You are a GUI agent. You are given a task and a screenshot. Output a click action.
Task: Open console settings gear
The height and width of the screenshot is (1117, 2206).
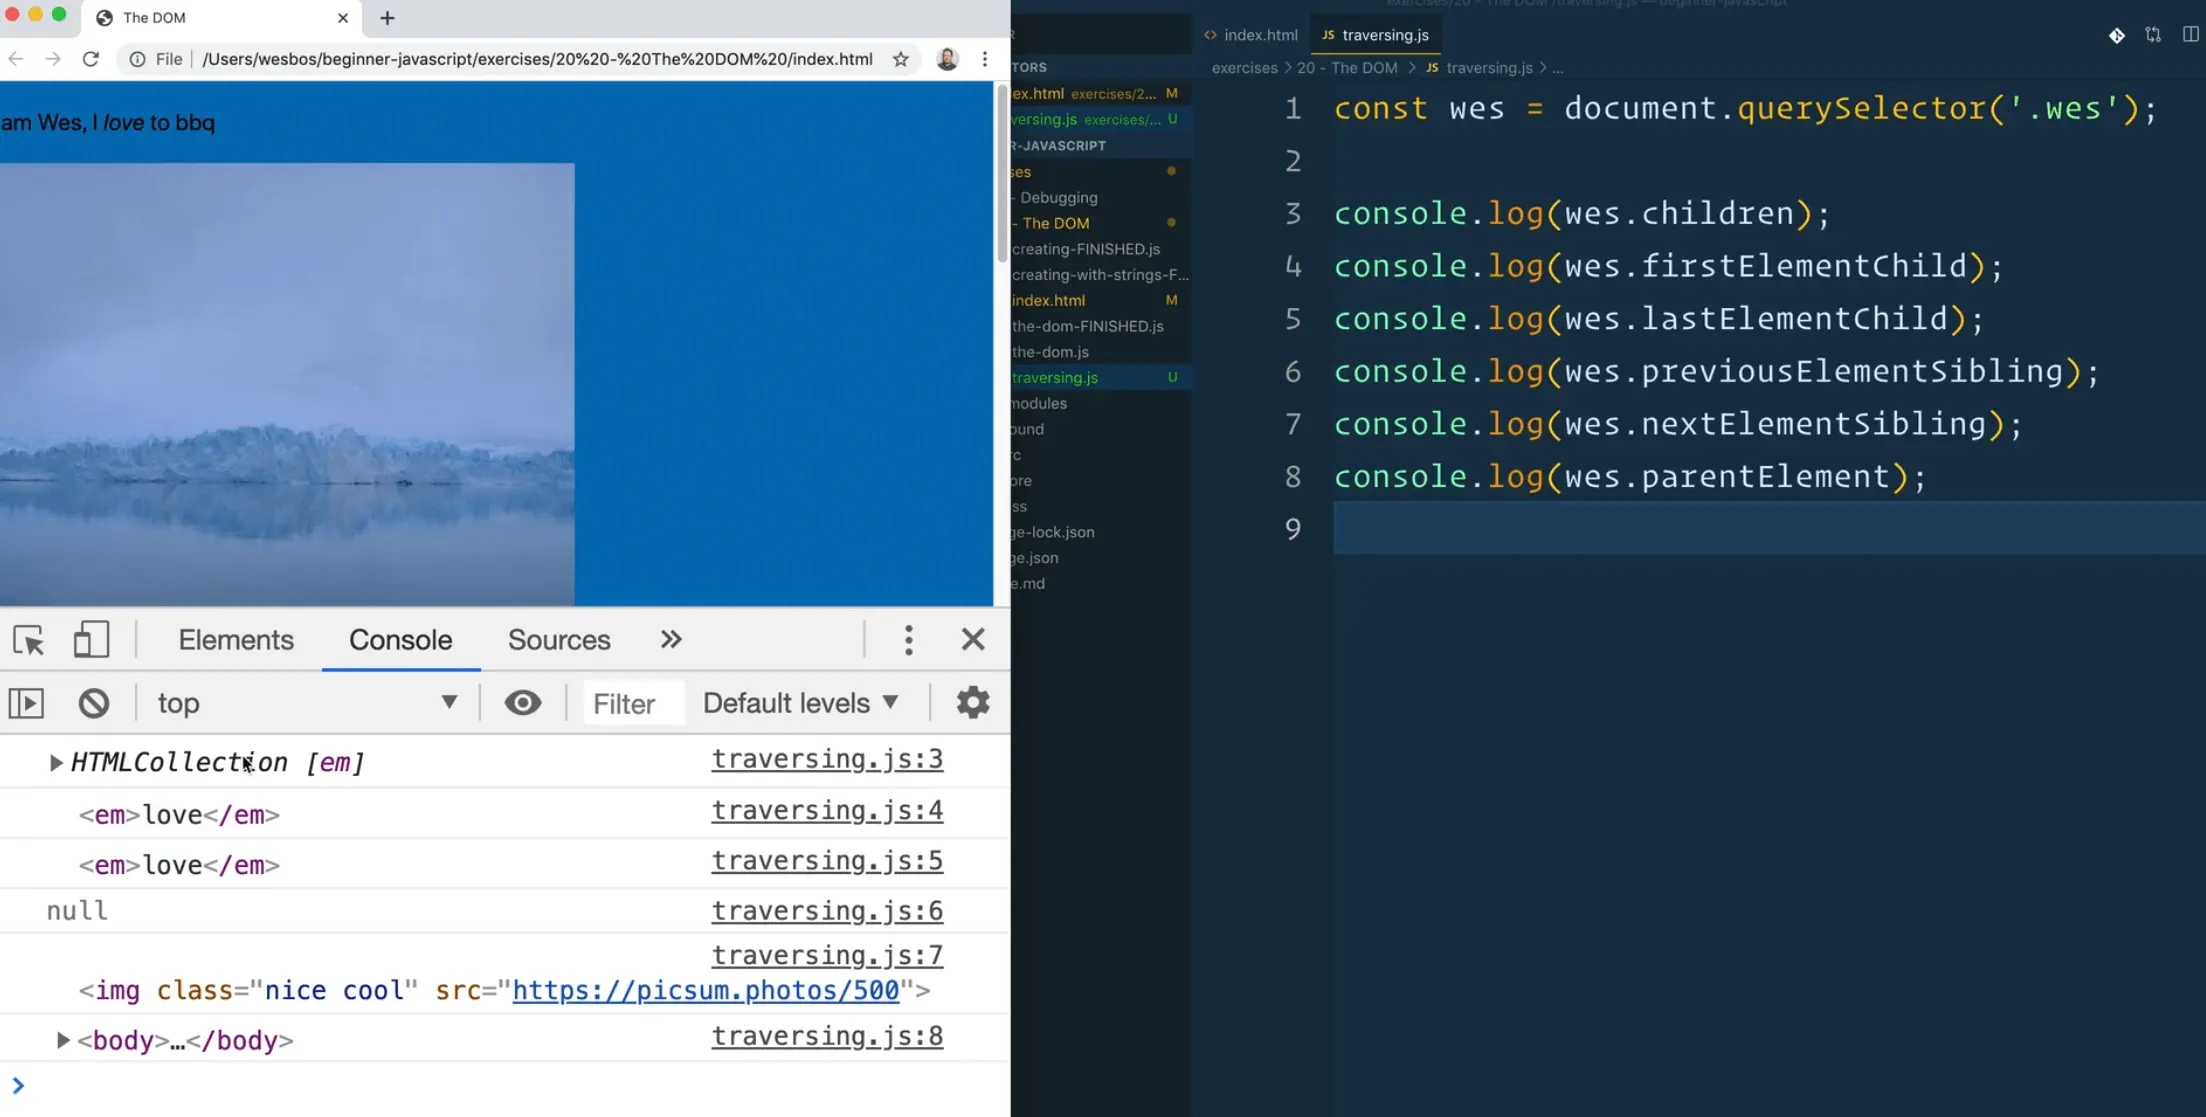[x=972, y=703]
